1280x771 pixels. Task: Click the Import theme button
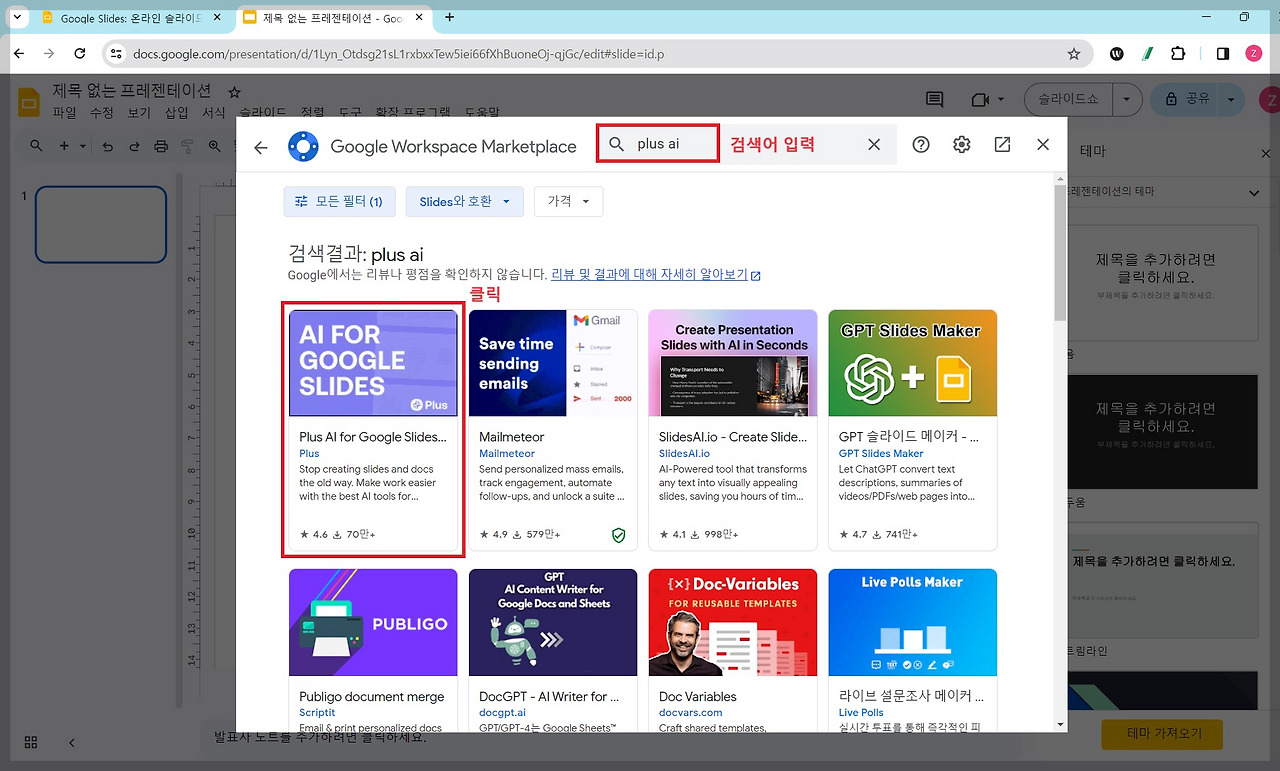(1161, 733)
